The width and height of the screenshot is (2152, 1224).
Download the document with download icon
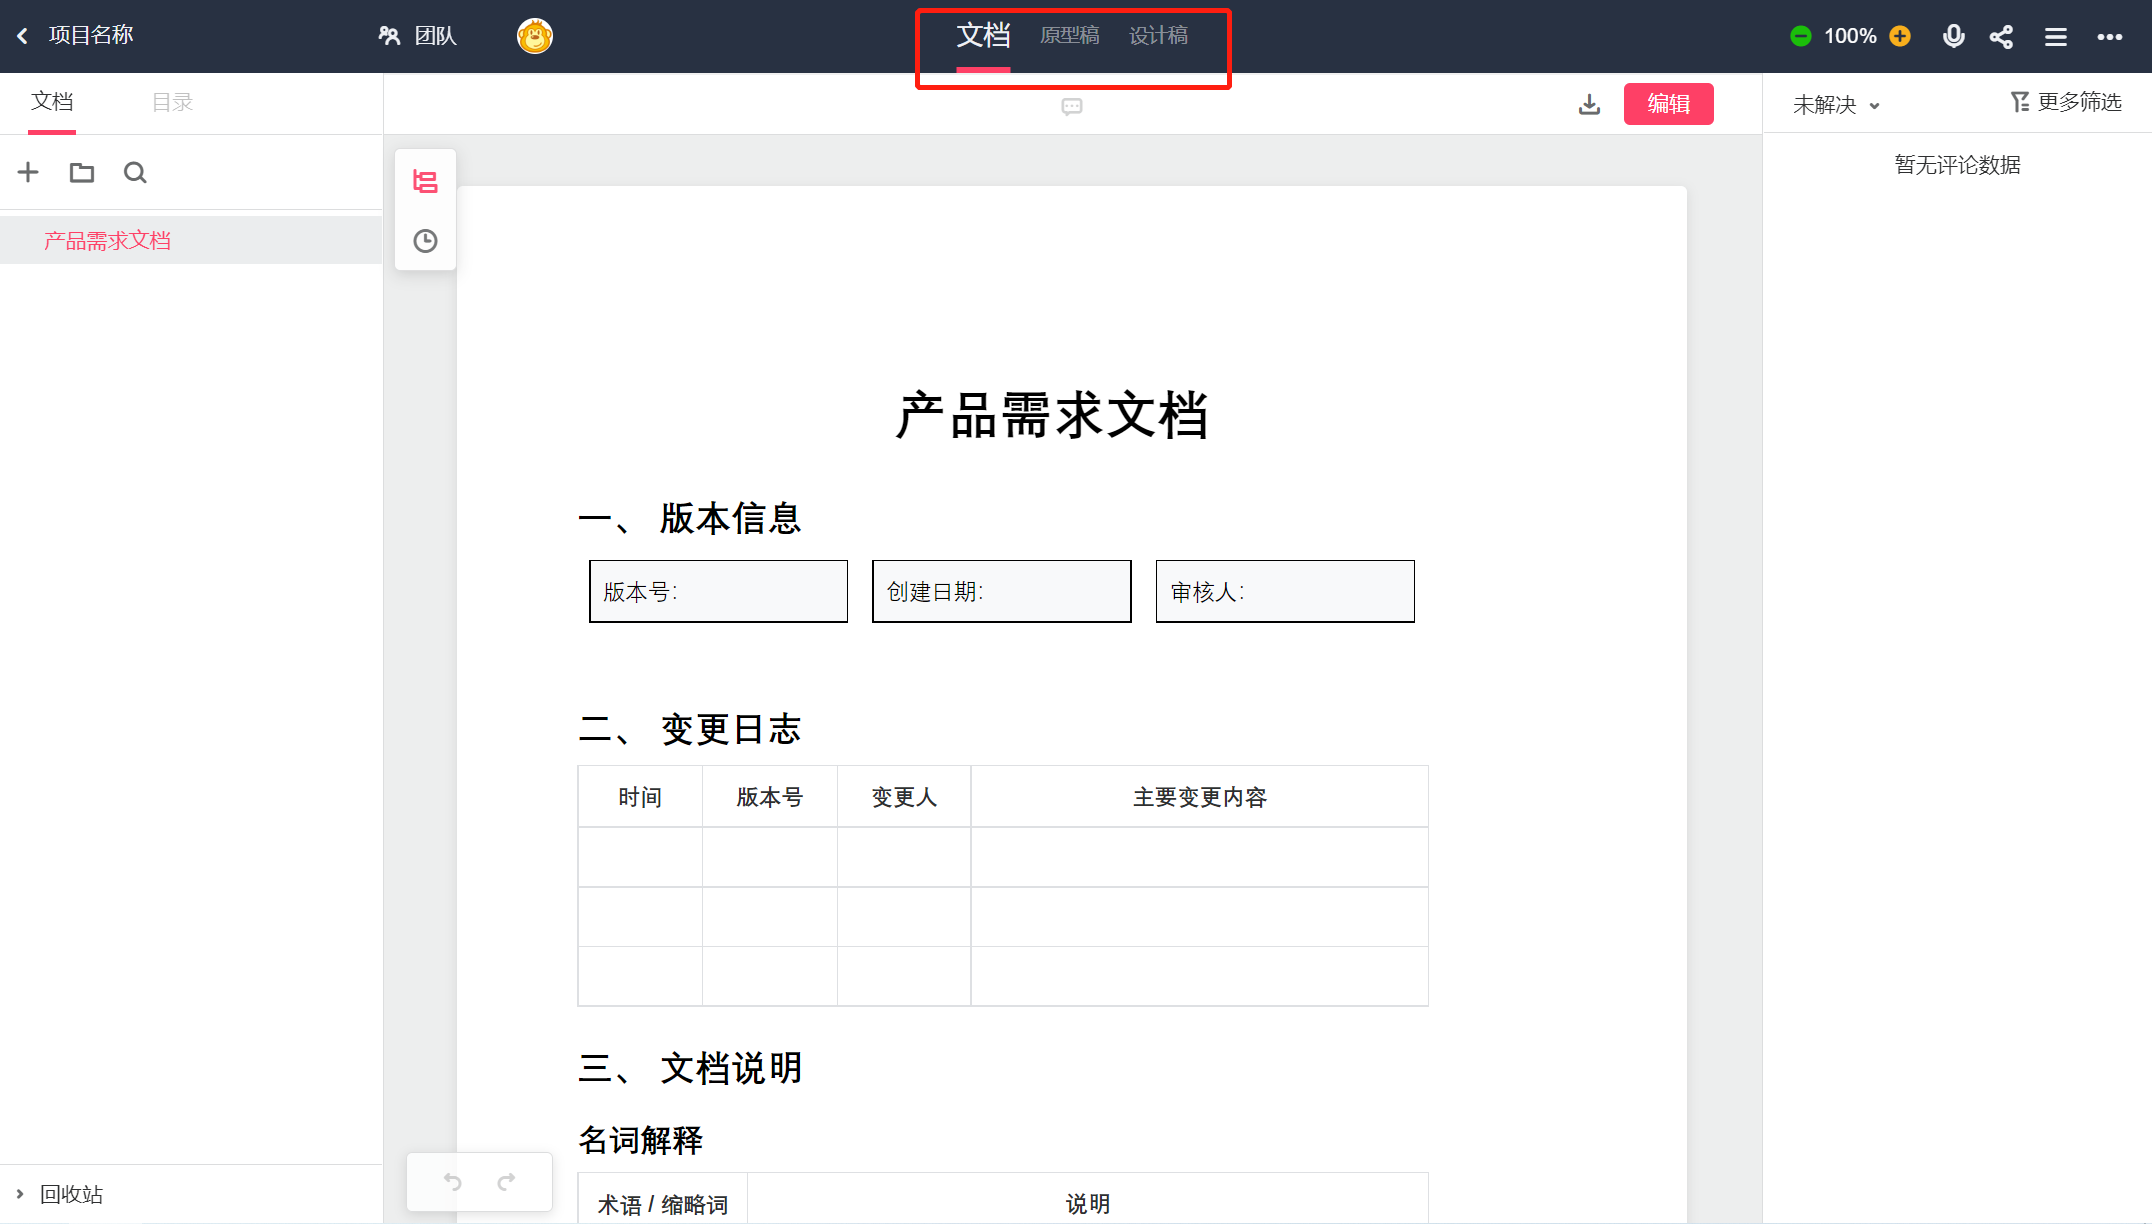(x=1589, y=104)
